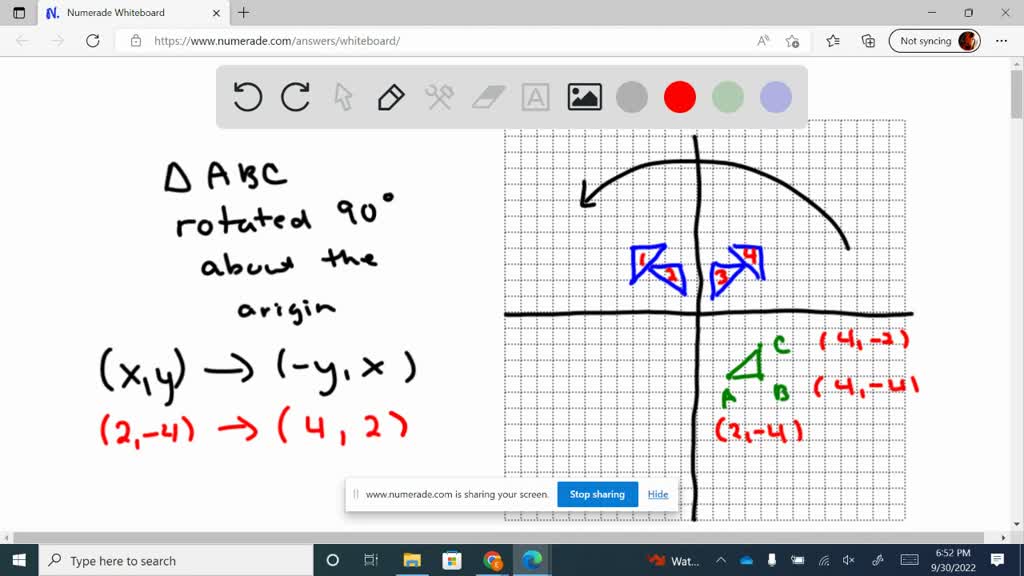1024x576 pixels.
Task: Switch to Google Chrome in taskbar
Action: 492,560
